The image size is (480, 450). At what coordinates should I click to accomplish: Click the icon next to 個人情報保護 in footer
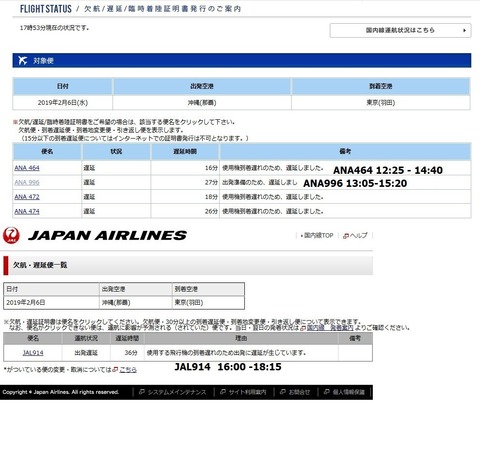click(x=327, y=392)
